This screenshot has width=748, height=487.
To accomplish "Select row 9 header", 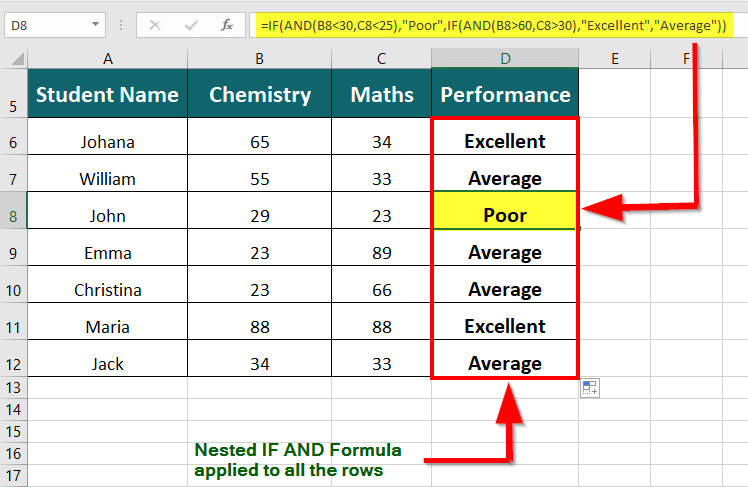I will coord(13,248).
